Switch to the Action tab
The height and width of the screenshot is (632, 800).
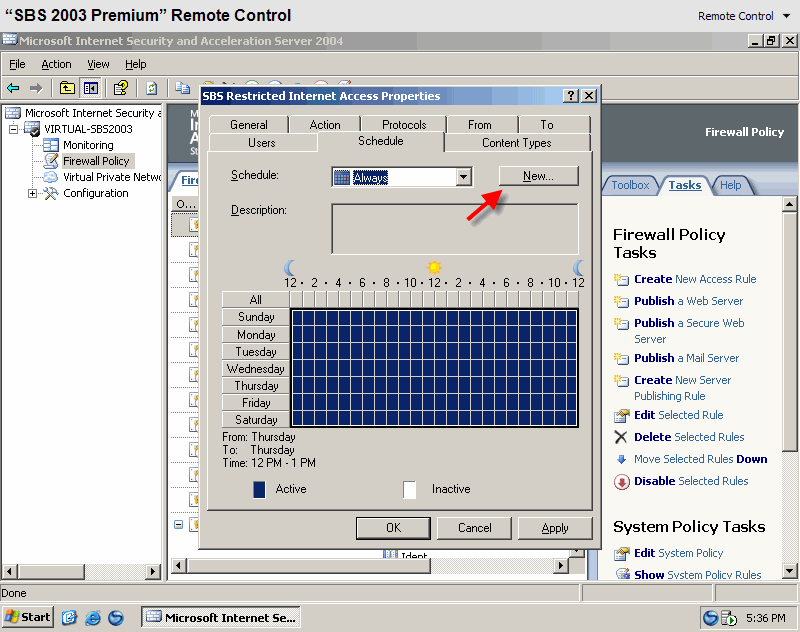pyautogui.click(x=325, y=125)
